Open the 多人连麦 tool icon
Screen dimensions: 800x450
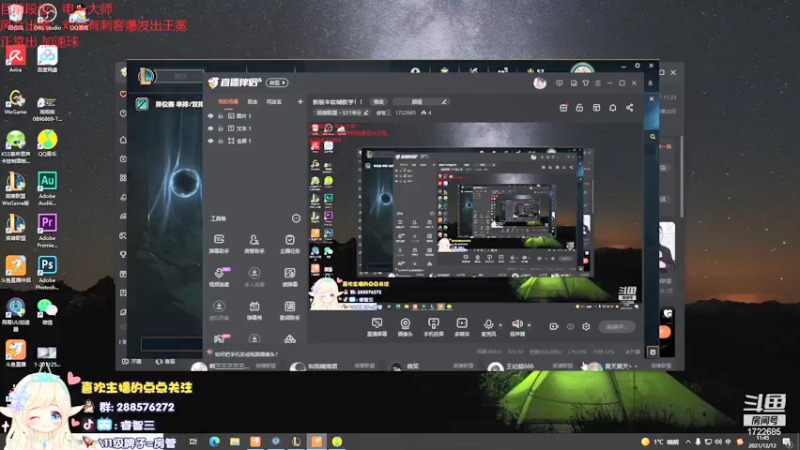[x=254, y=277]
